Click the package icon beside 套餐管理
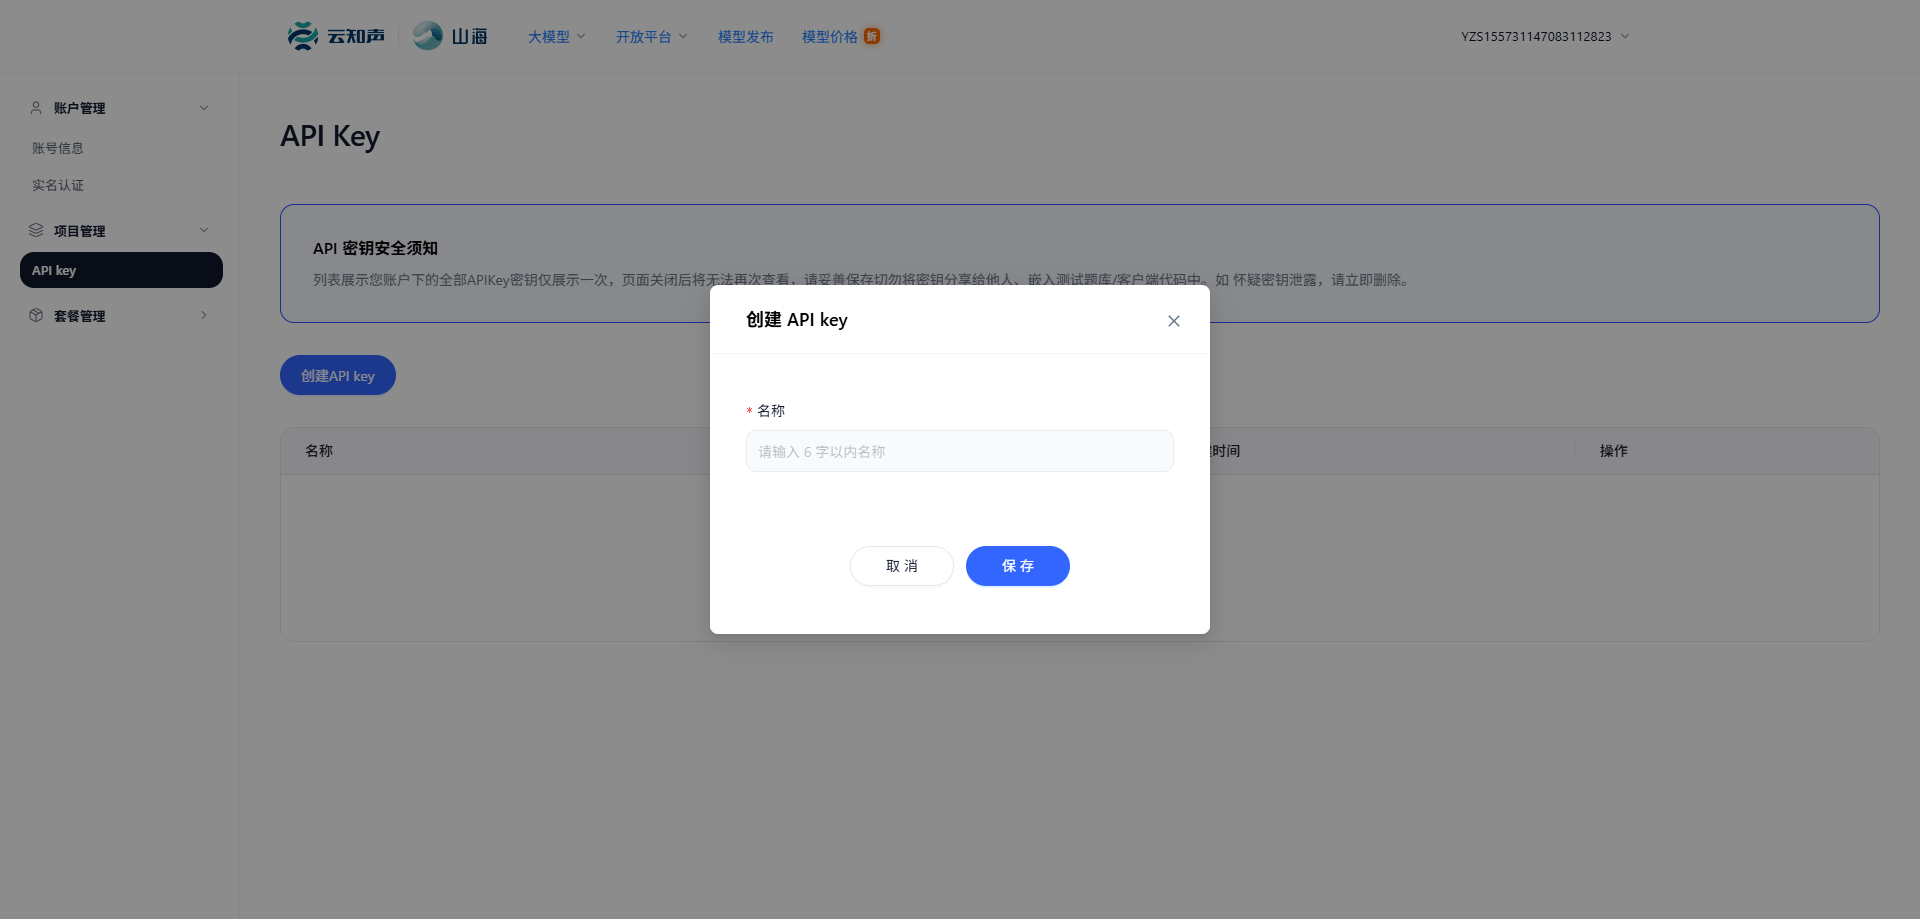 36,315
